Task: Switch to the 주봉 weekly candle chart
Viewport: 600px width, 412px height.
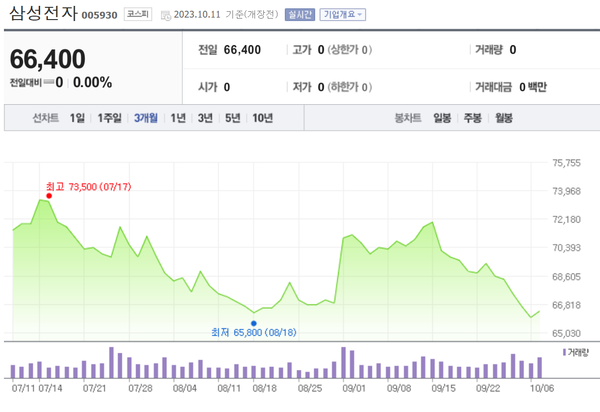Action: click(472, 118)
